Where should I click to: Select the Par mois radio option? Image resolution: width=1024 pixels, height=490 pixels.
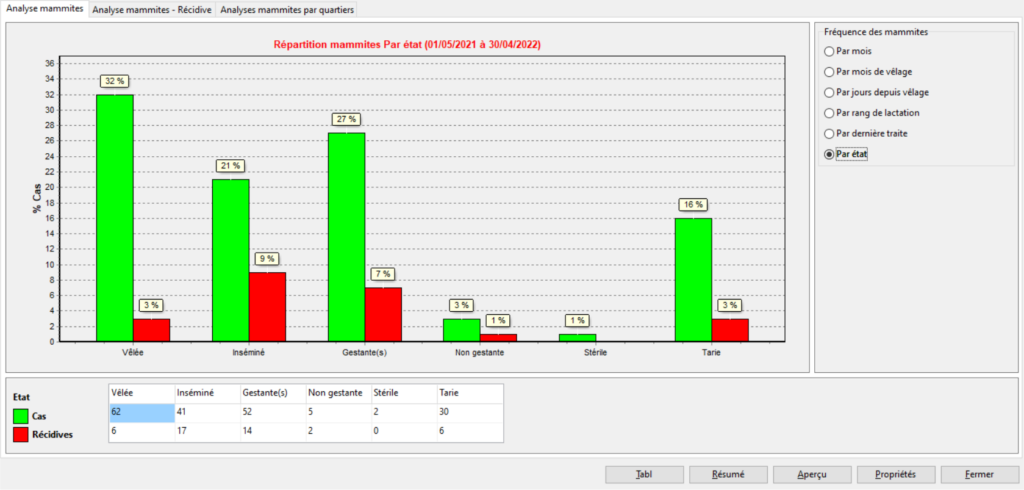coord(828,50)
